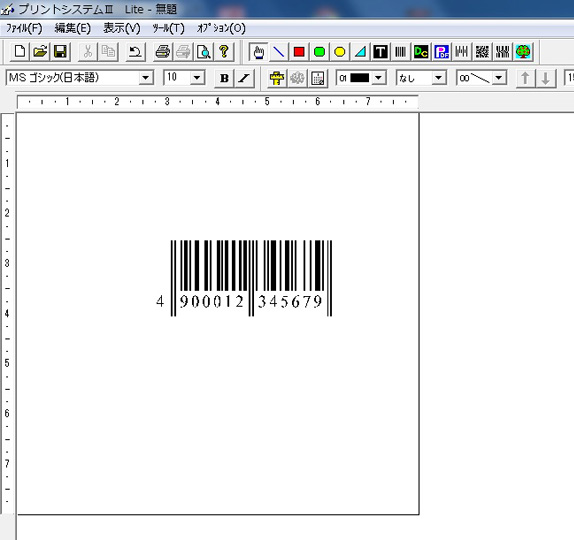Click the postal barcode tool with uneven bars
The height and width of the screenshot is (540, 574).
pos(462,52)
